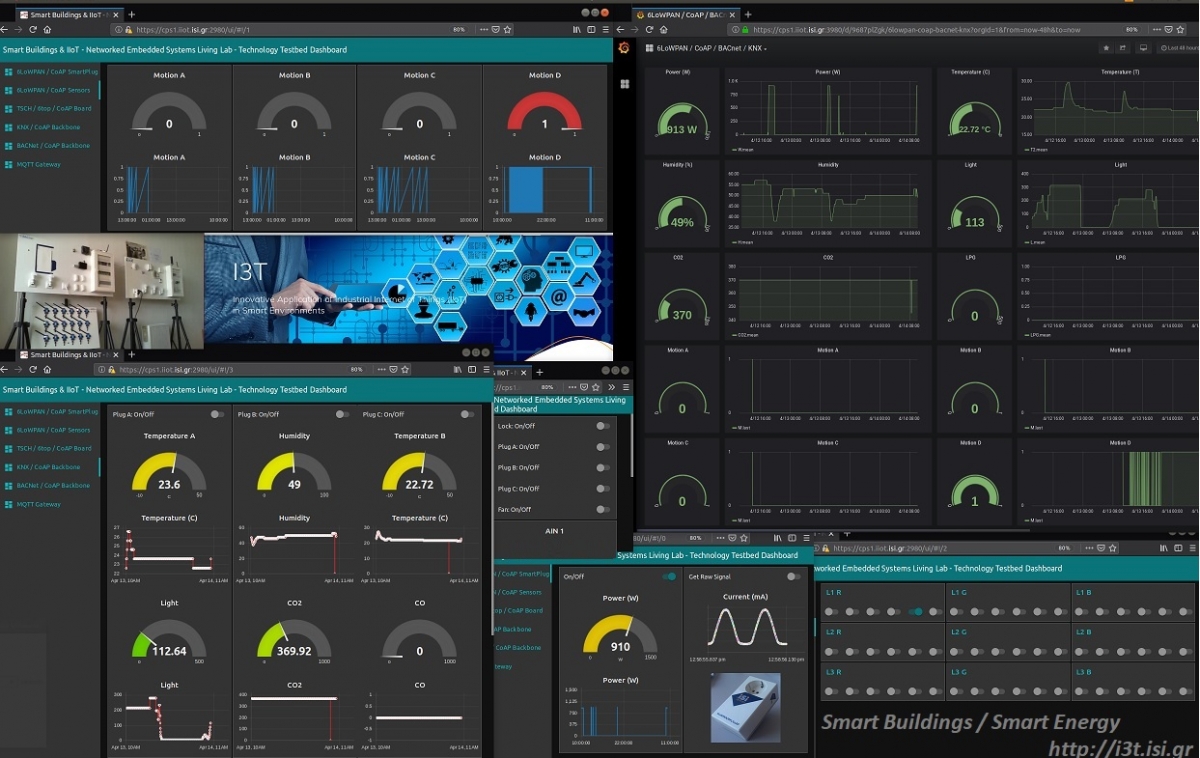Toggle Plug B: On/Off above Humidity gauge
The image size is (1200, 758).
coord(342,414)
